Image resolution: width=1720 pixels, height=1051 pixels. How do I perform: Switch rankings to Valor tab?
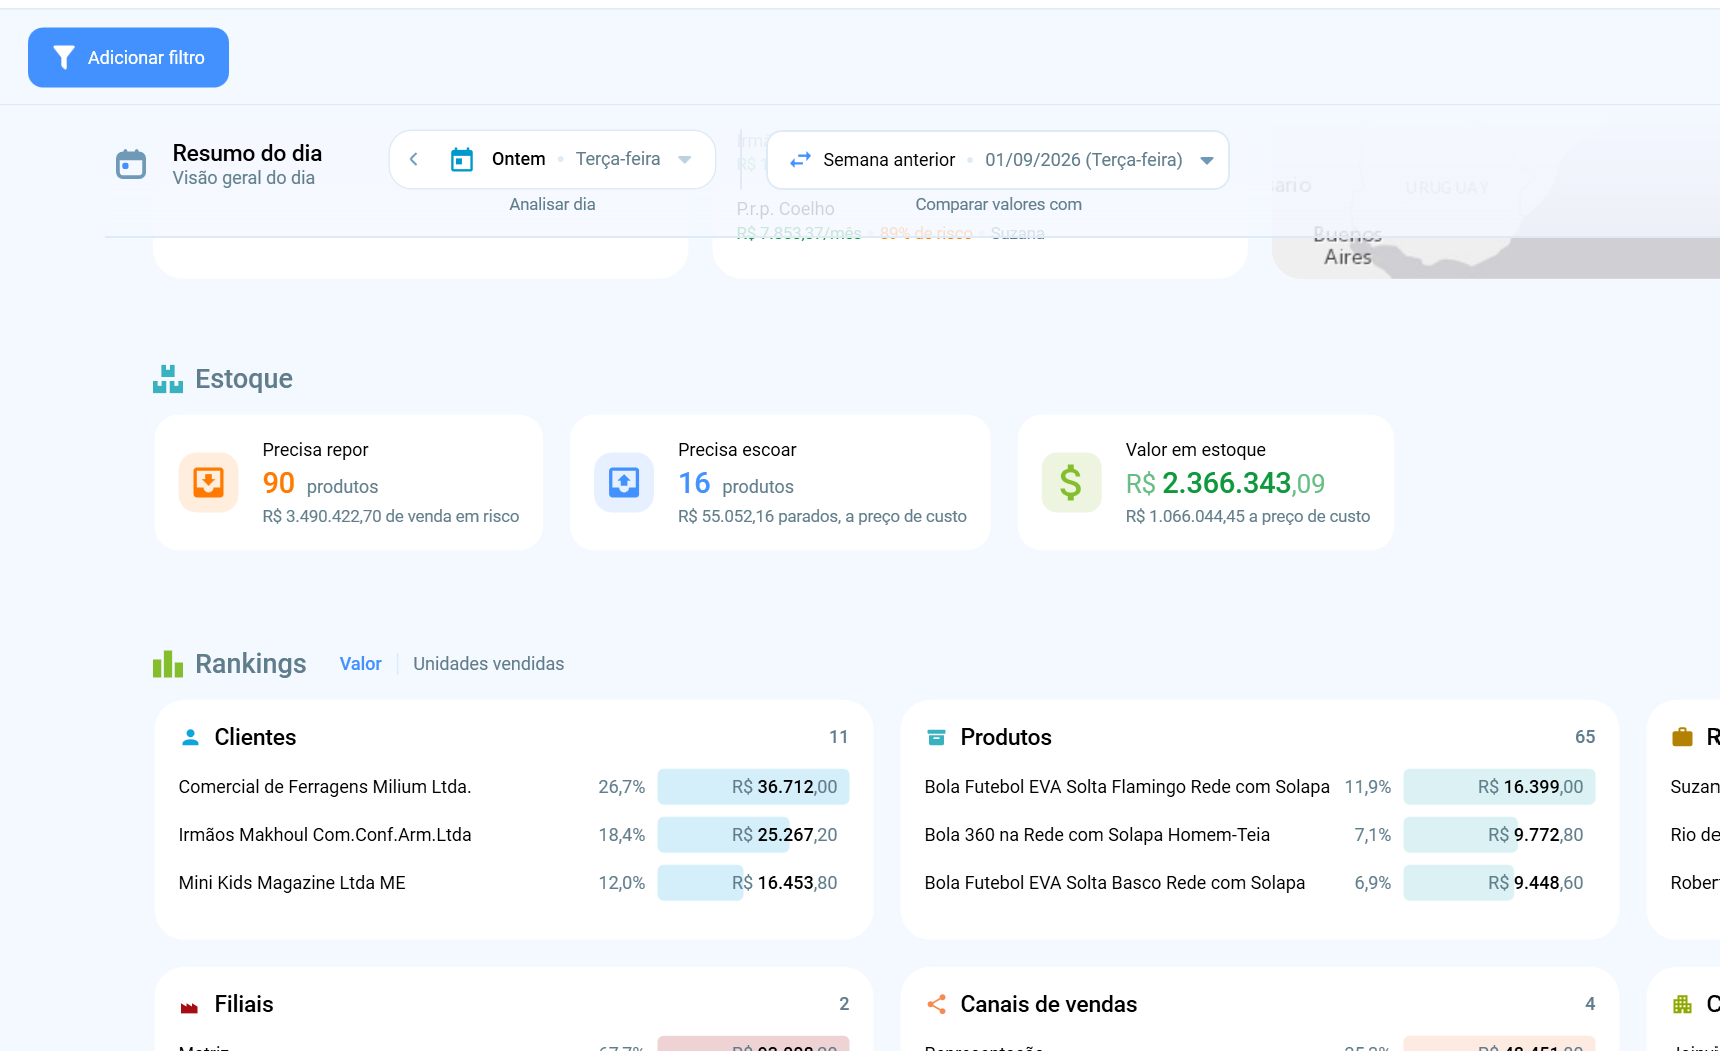click(x=360, y=664)
